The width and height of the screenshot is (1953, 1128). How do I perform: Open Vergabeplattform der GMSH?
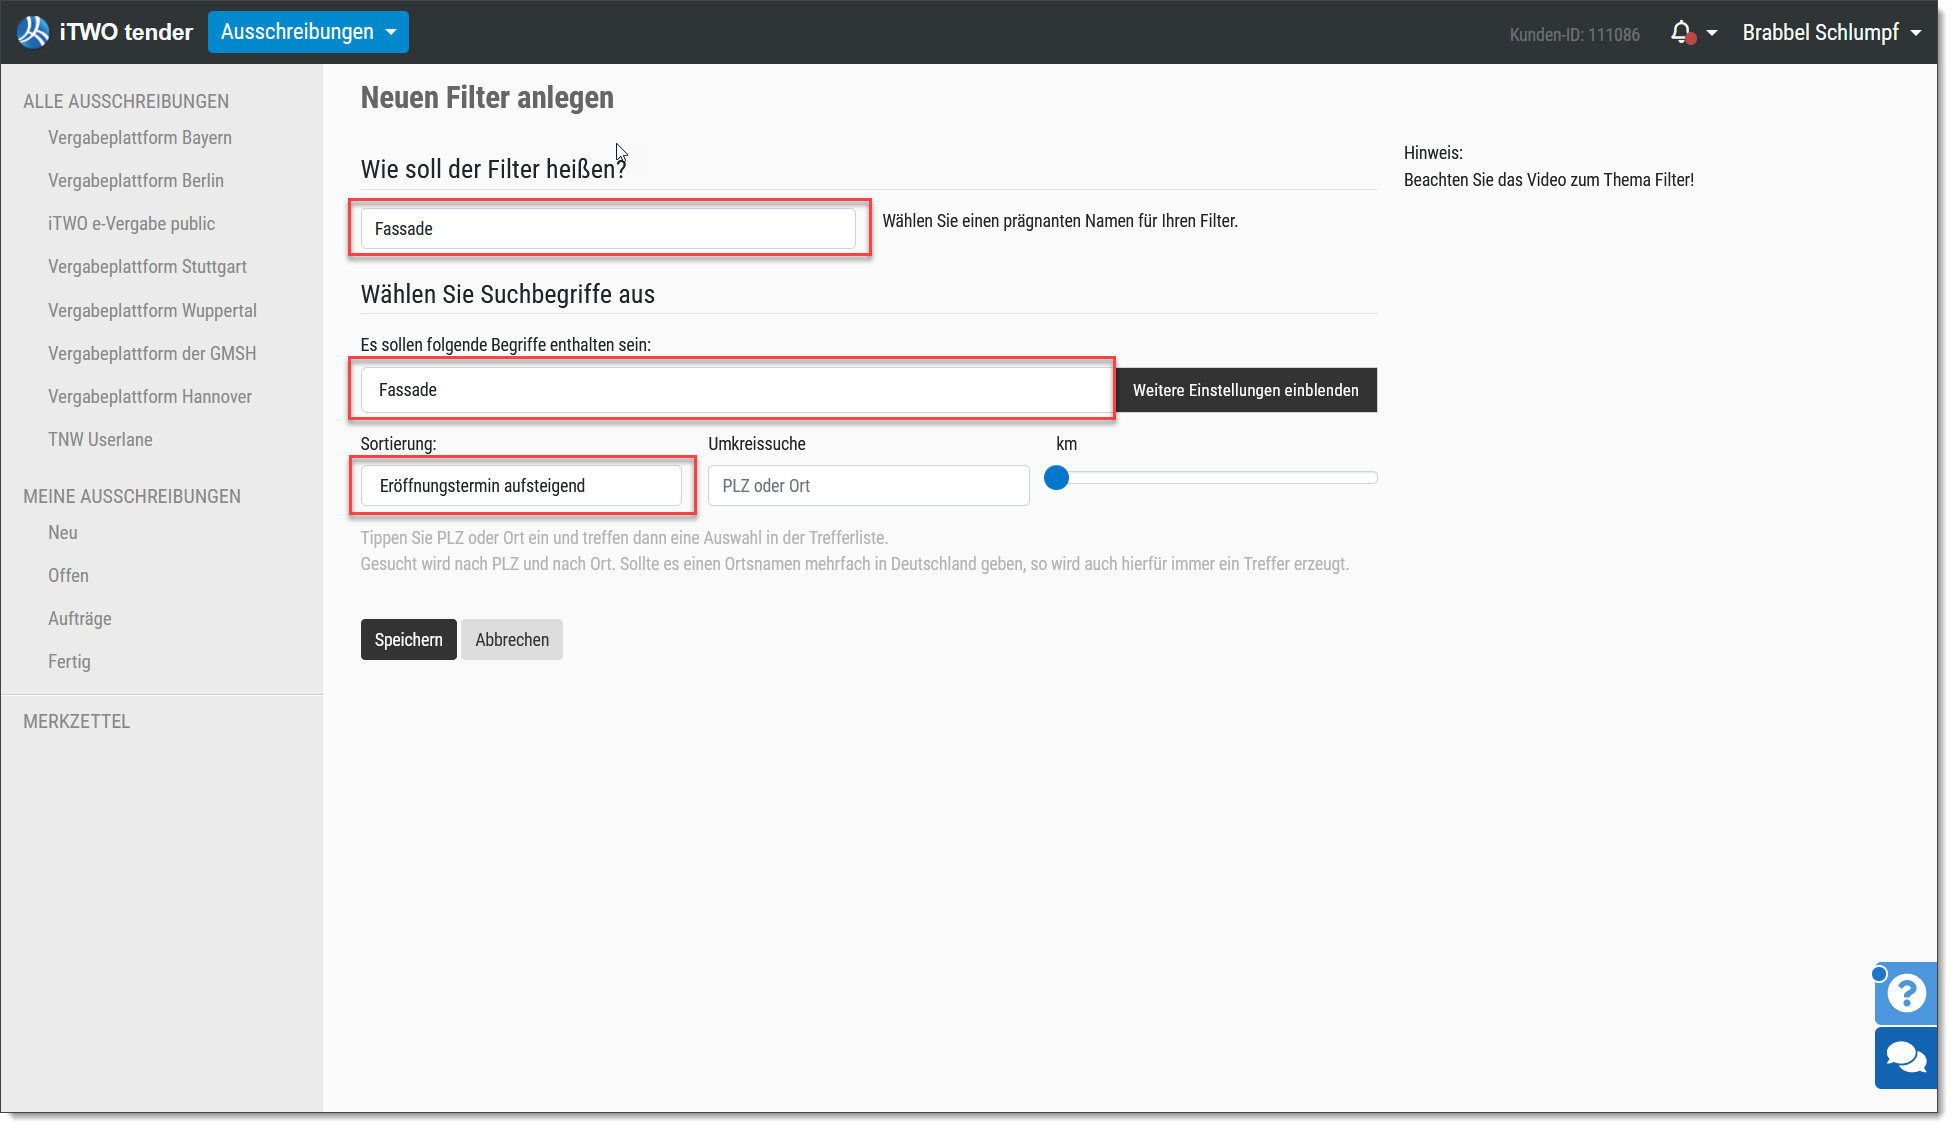click(152, 354)
